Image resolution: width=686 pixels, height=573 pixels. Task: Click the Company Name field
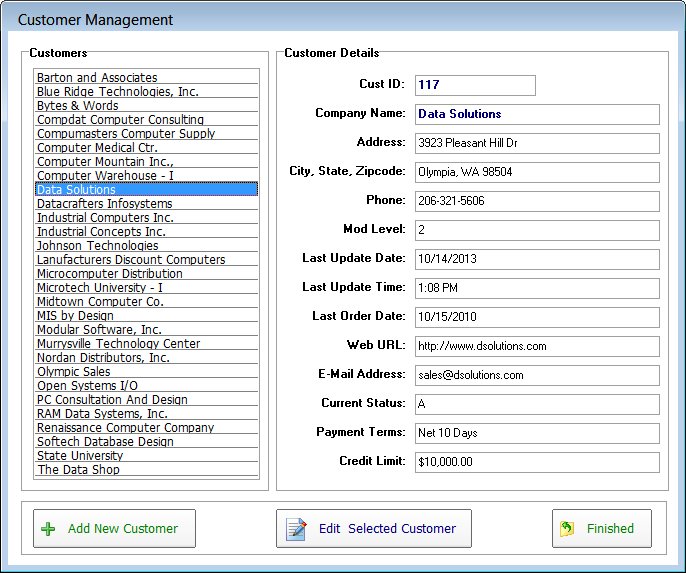(536, 114)
